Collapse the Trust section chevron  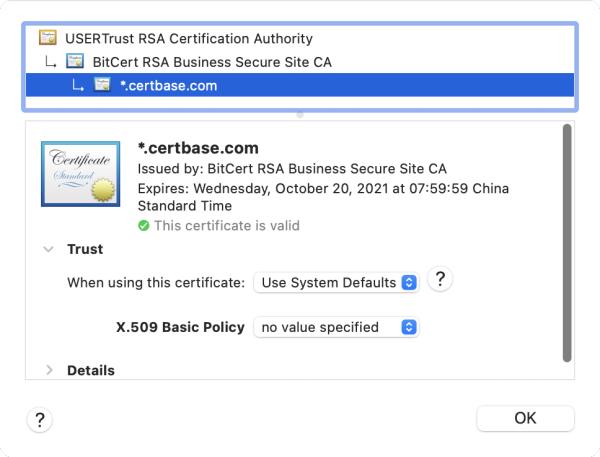click(x=48, y=250)
